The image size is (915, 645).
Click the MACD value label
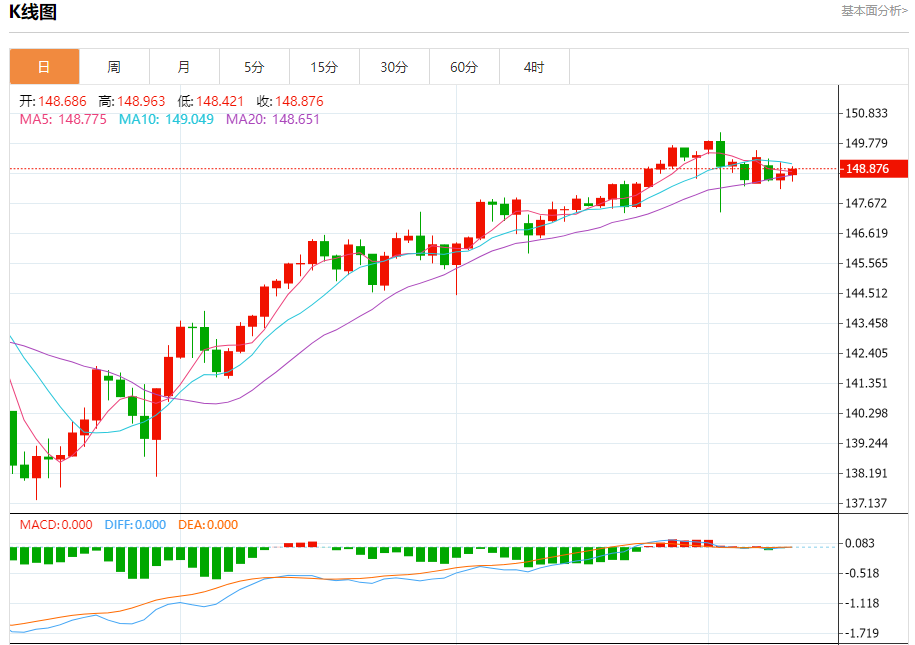(x=56, y=524)
